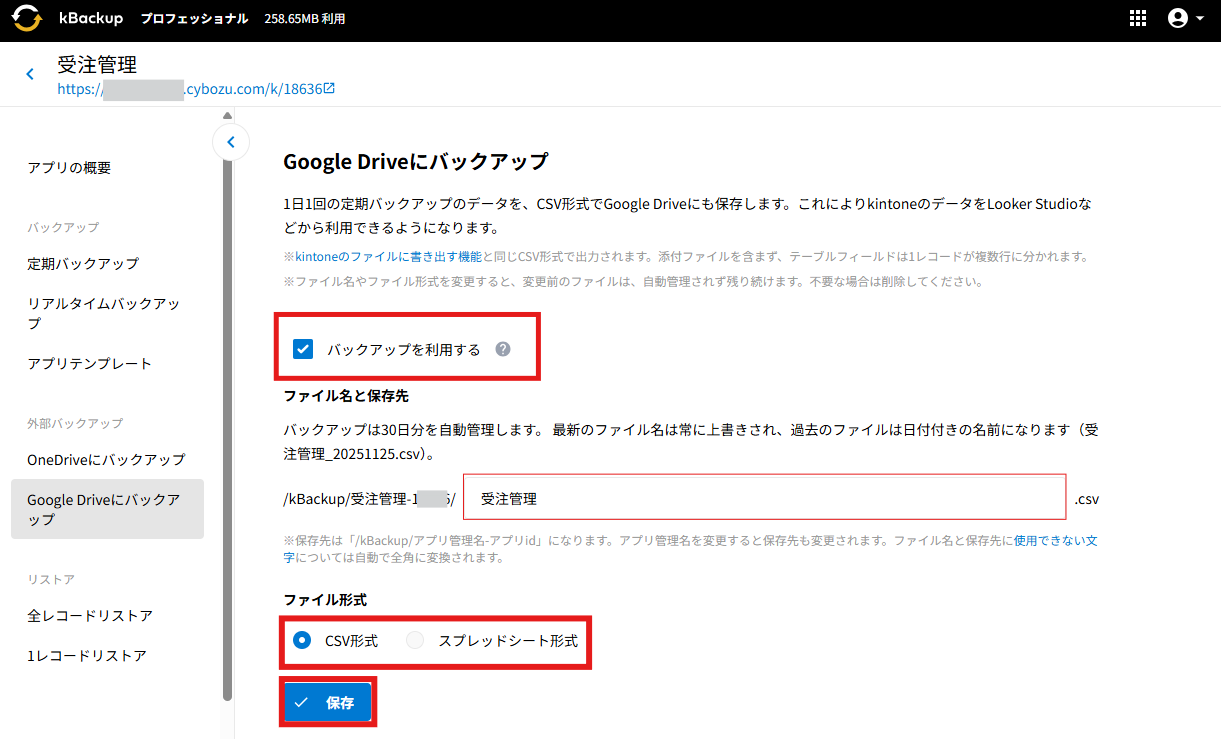Open アプリテンプレート in the sidebar
This screenshot has width=1221, height=739.
(90, 364)
